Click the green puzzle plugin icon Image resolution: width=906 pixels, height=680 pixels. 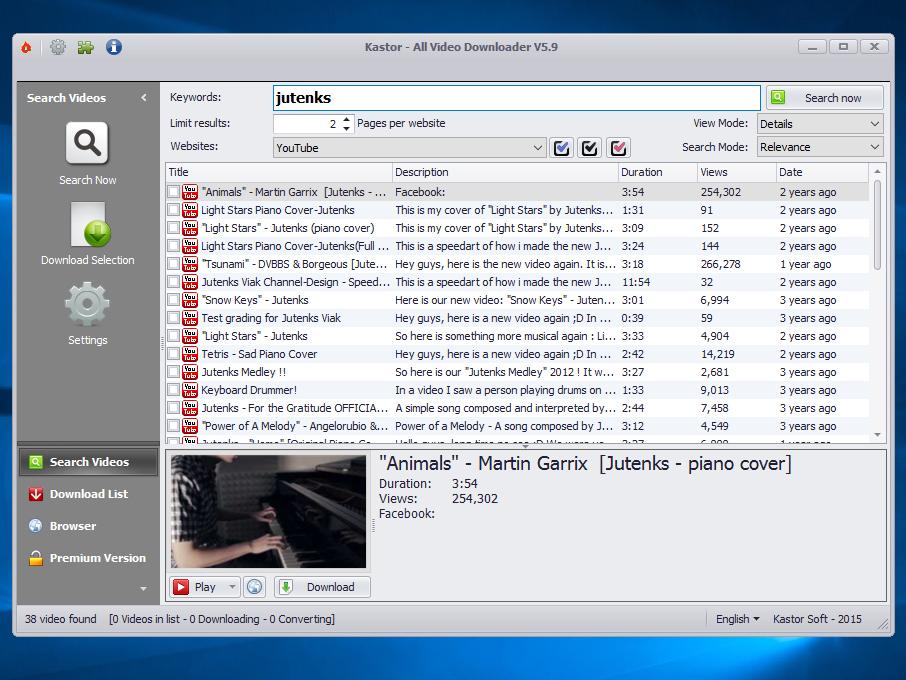tap(86, 47)
